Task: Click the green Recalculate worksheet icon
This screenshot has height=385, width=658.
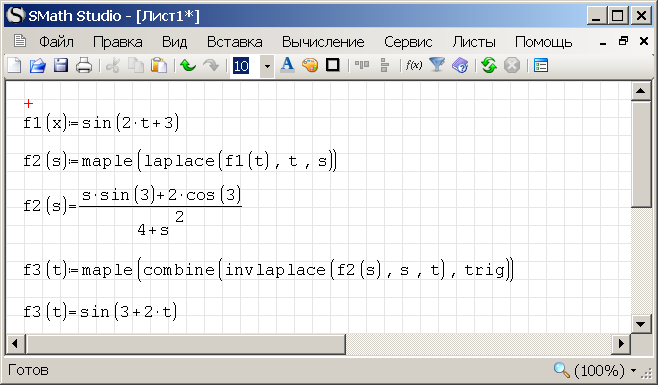Action: pyautogui.click(x=489, y=65)
